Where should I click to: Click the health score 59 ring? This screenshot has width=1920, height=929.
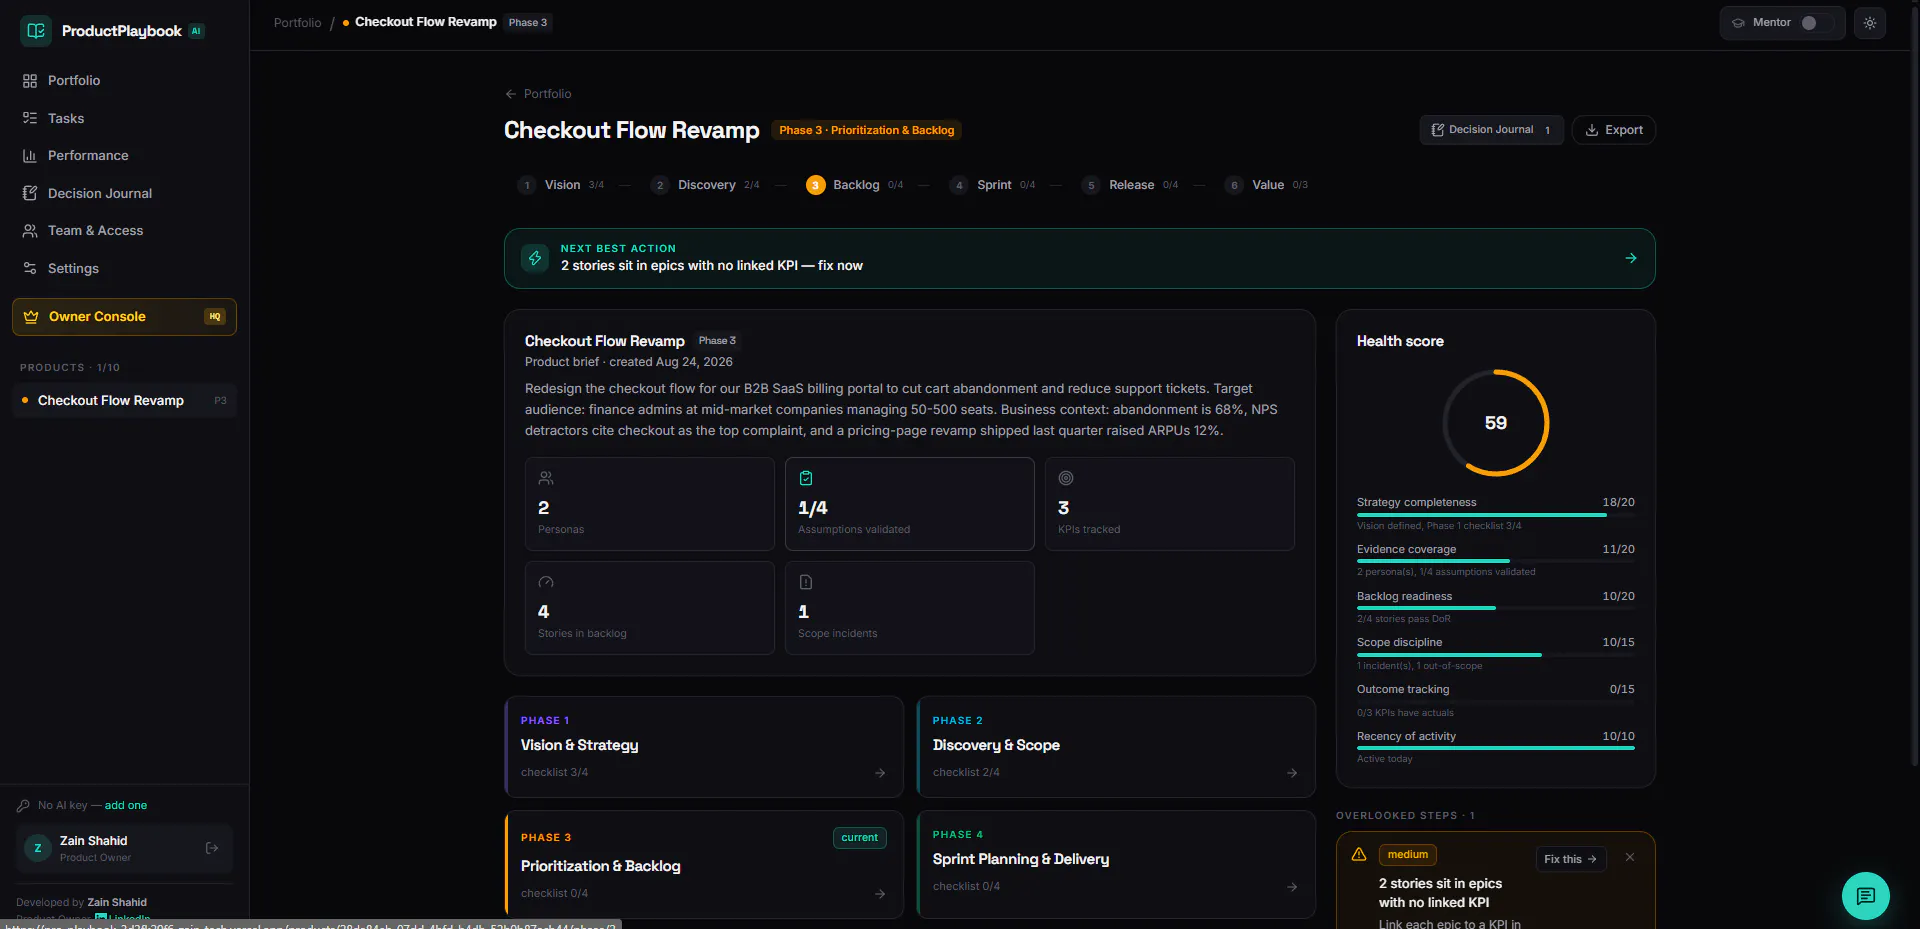click(x=1496, y=423)
